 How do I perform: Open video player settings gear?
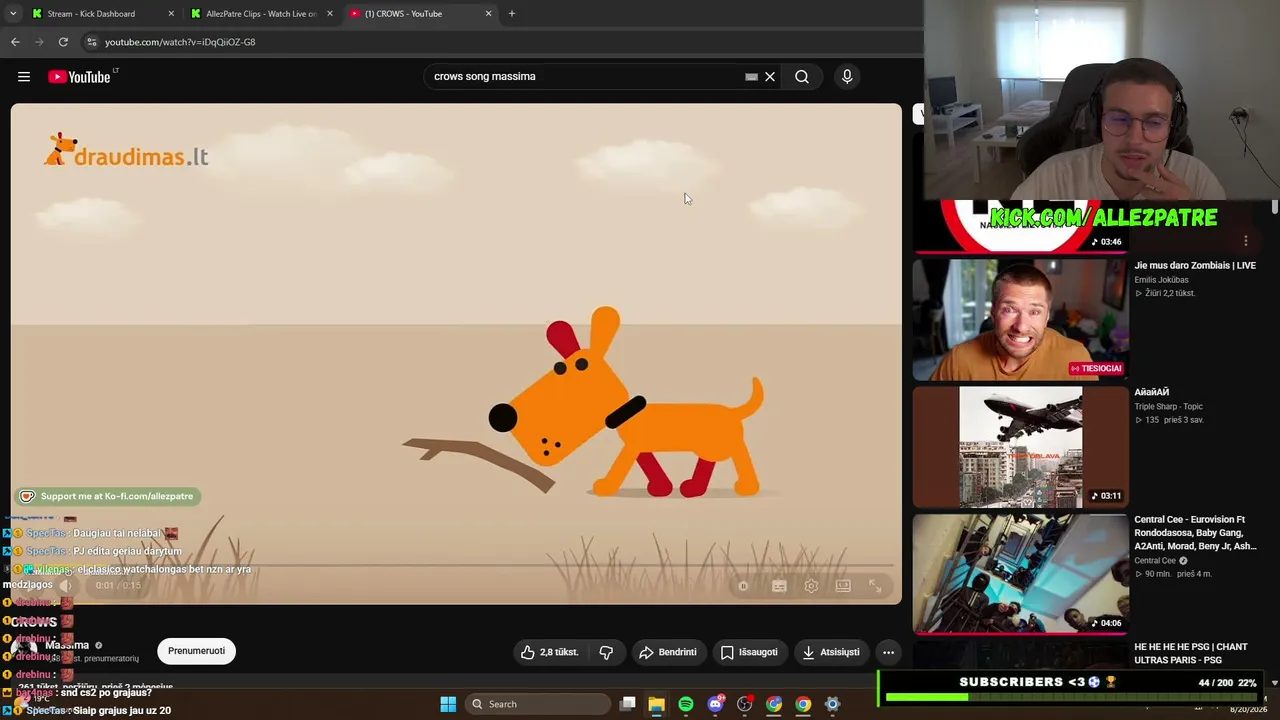click(811, 586)
